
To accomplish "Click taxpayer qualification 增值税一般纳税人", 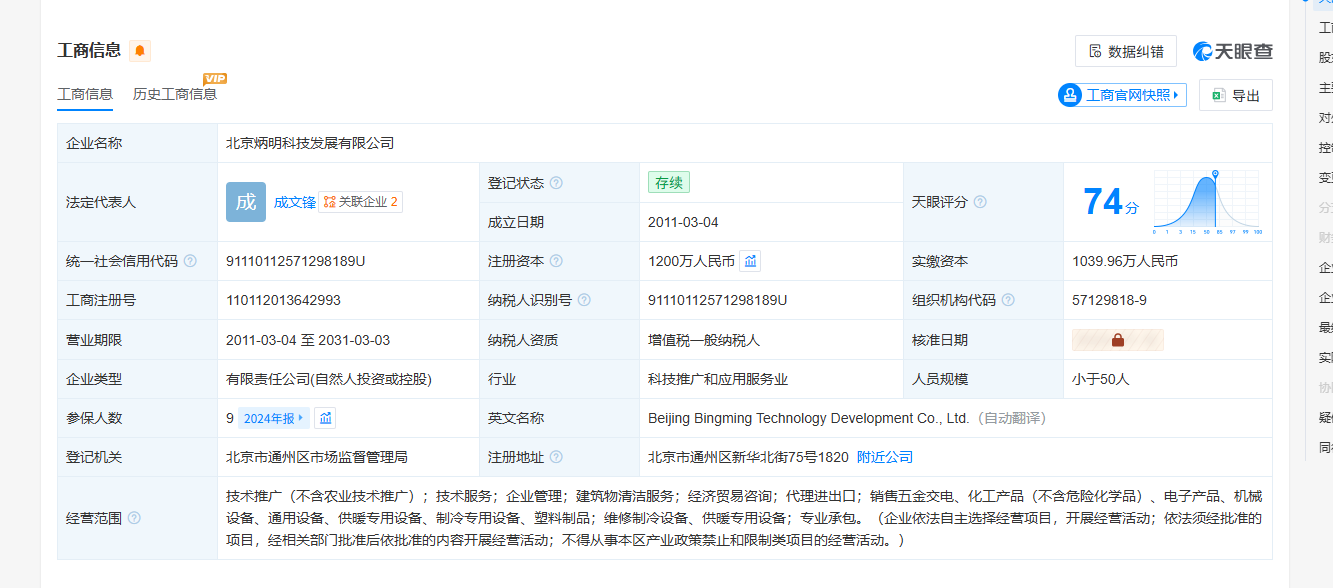I will 704,340.
